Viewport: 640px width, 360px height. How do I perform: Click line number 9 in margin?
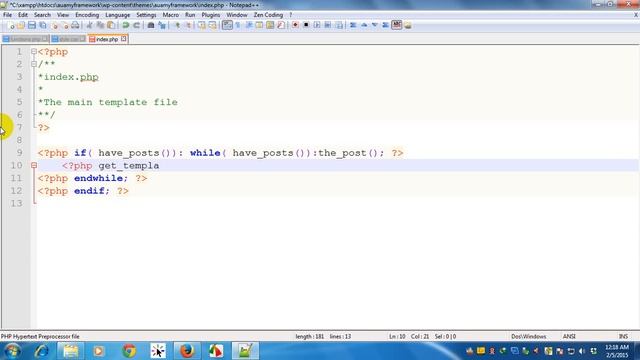[x=19, y=153]
